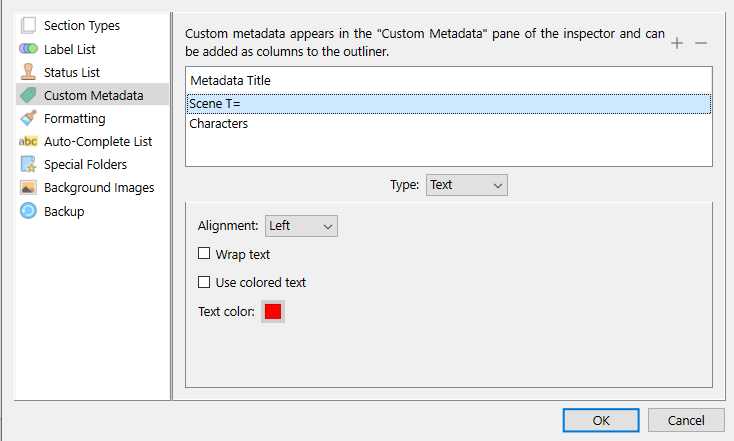Remove selected metadata field with minus
Viewport: 734px width, 441px height.
pyautogui.click(x=701, y=43)
